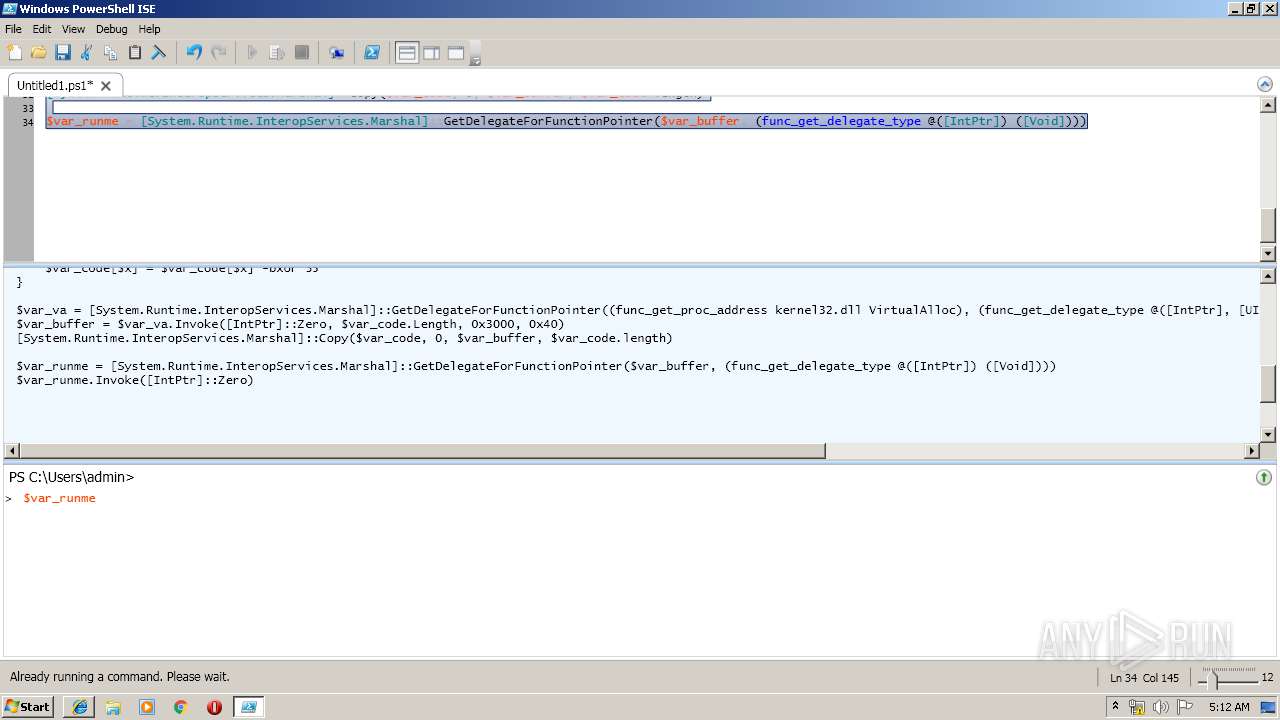This screenshot has height=720, width=1280.
Task: Click output pane vertical scroll thumb
Action: [x=1268, y=385]
